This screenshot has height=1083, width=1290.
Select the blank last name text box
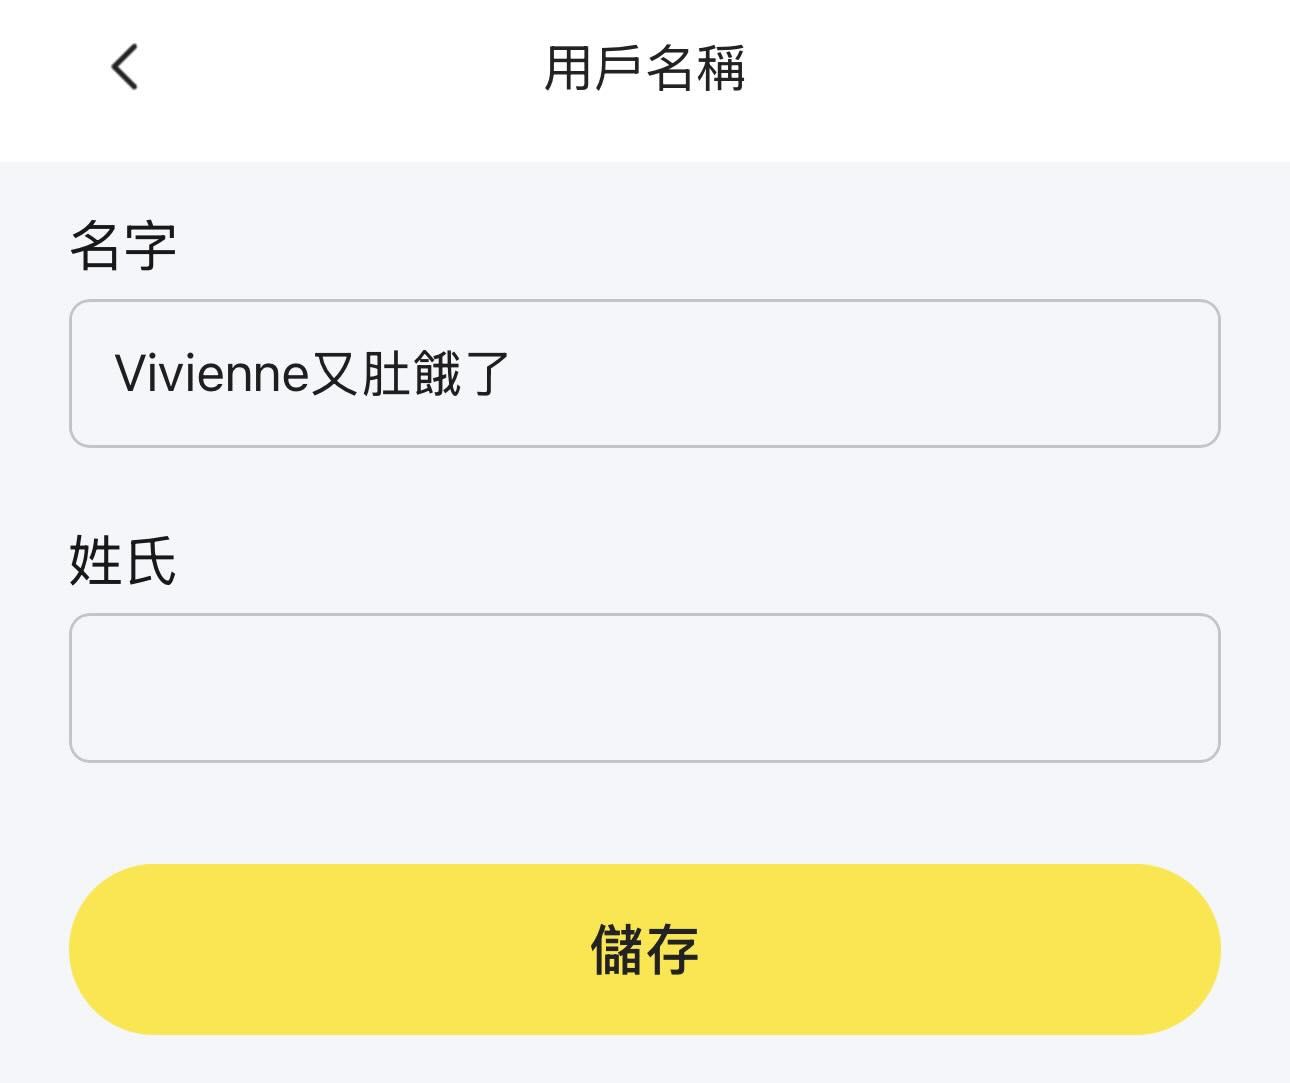pyautogui.click(x=644, y=687)
